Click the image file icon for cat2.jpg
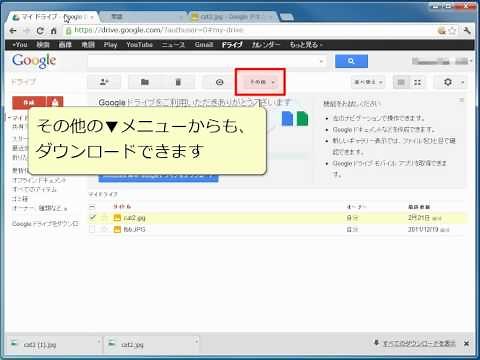The image size is (480, 360). (117, 218)
